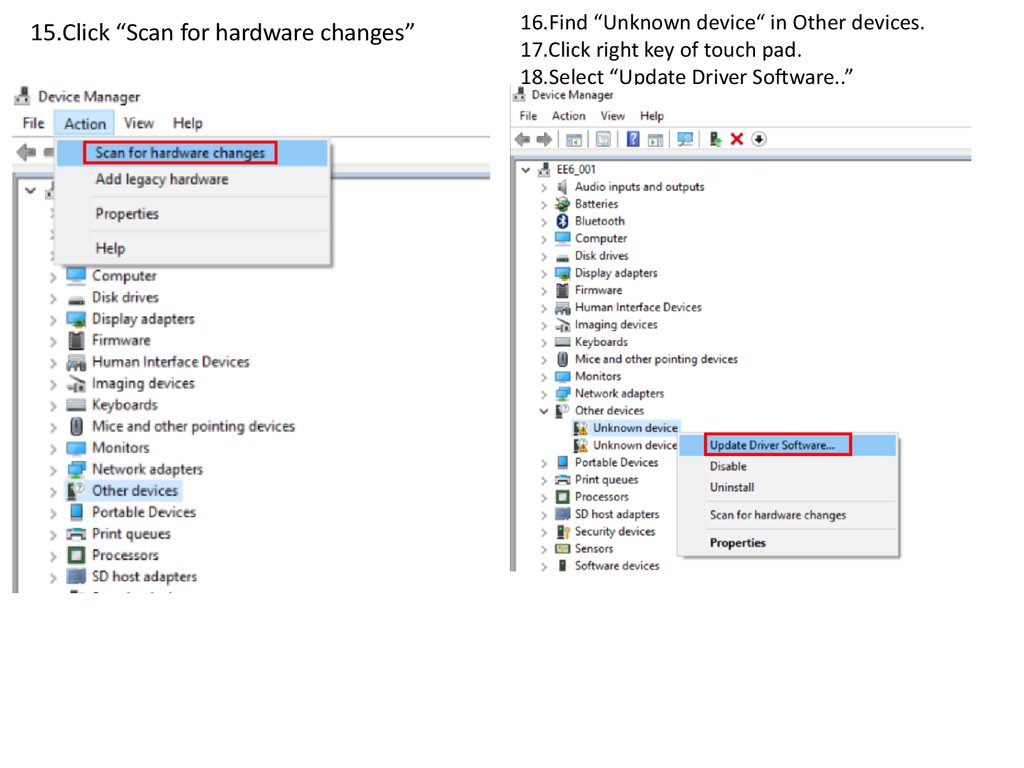Click down-arrow disable device toolbar icon

(759, 139)
